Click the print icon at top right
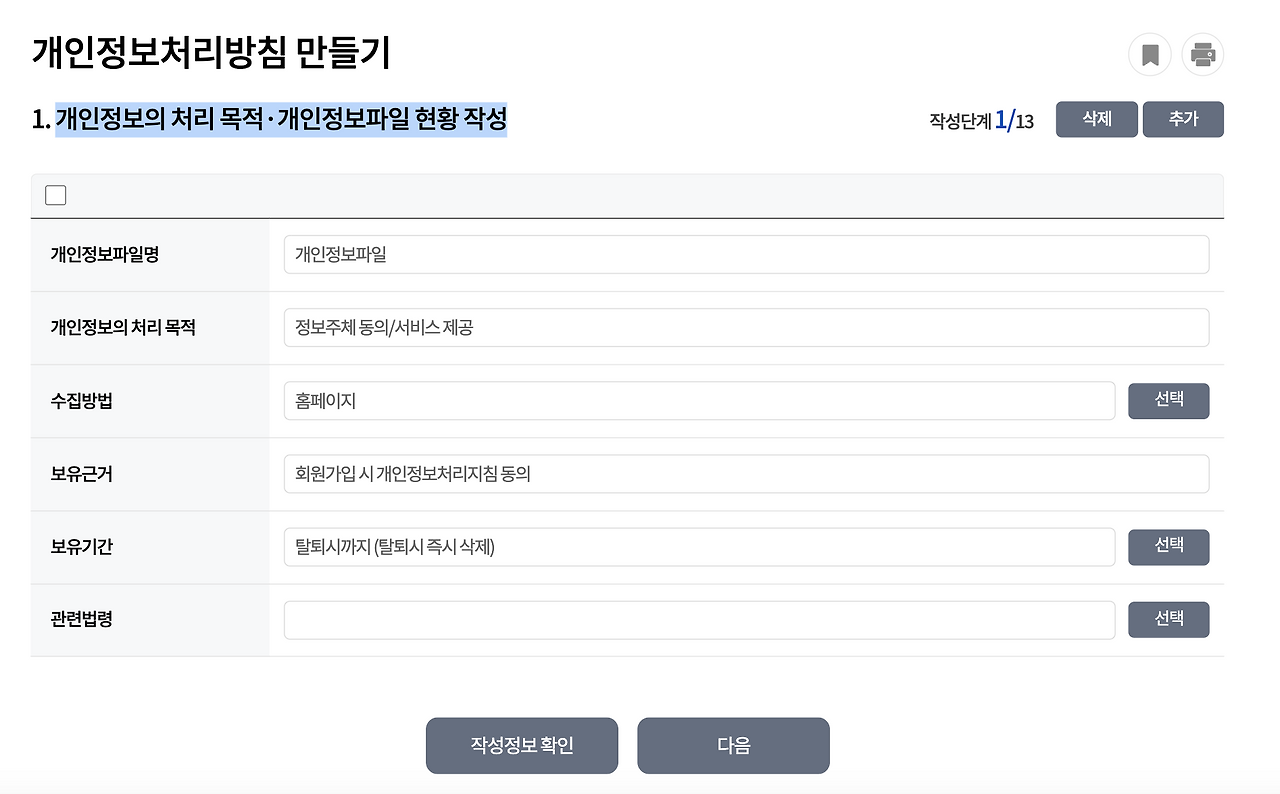 pyautogui.click(x=1202, y=54)
